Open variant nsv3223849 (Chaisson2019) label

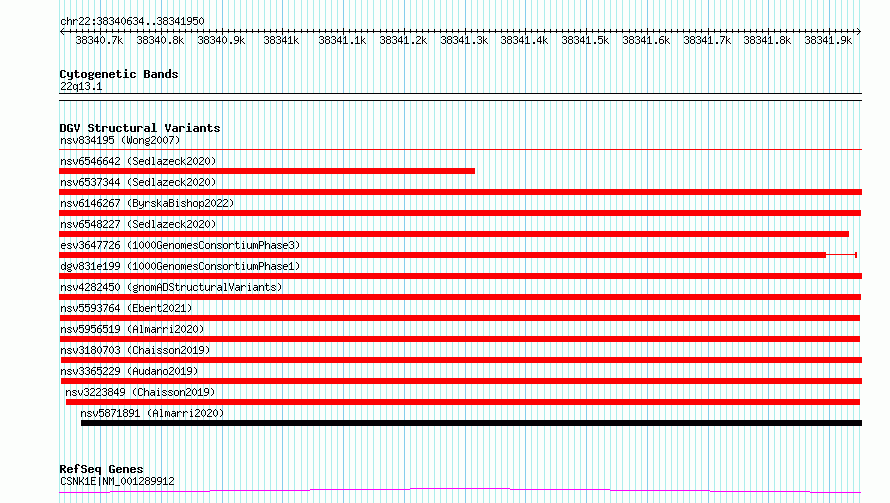tap(140, 392)
